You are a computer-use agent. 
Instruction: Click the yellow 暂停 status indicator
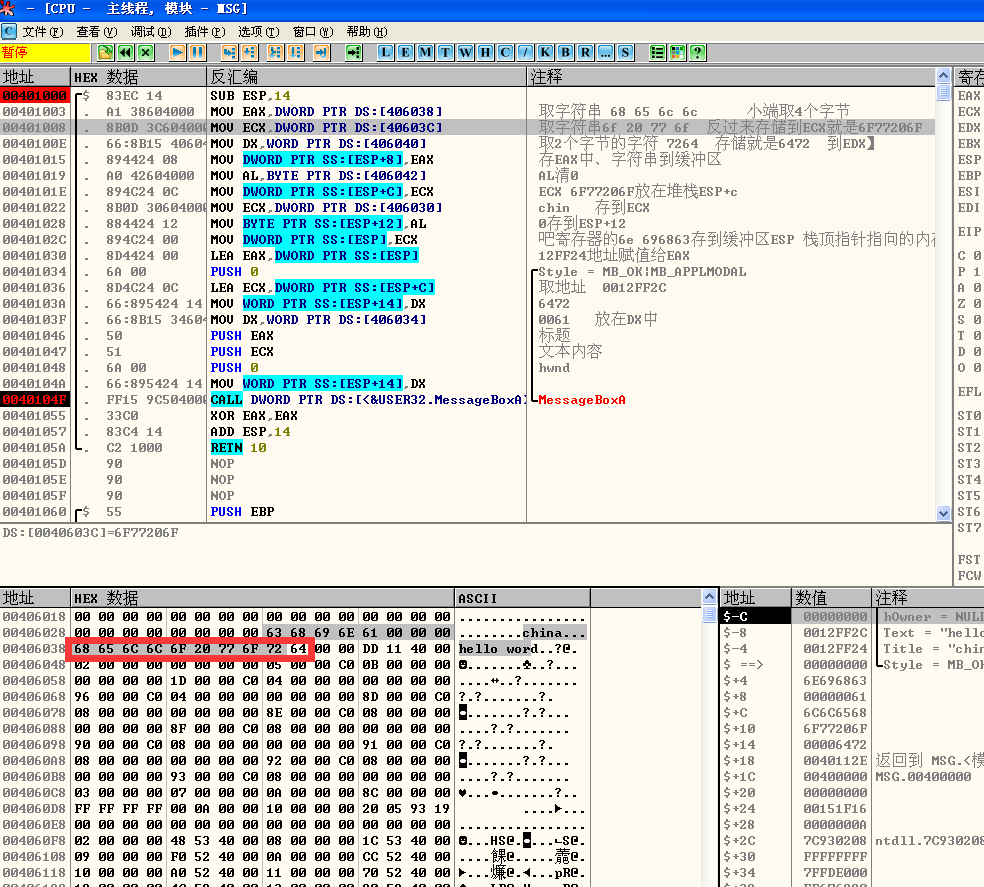45,53
